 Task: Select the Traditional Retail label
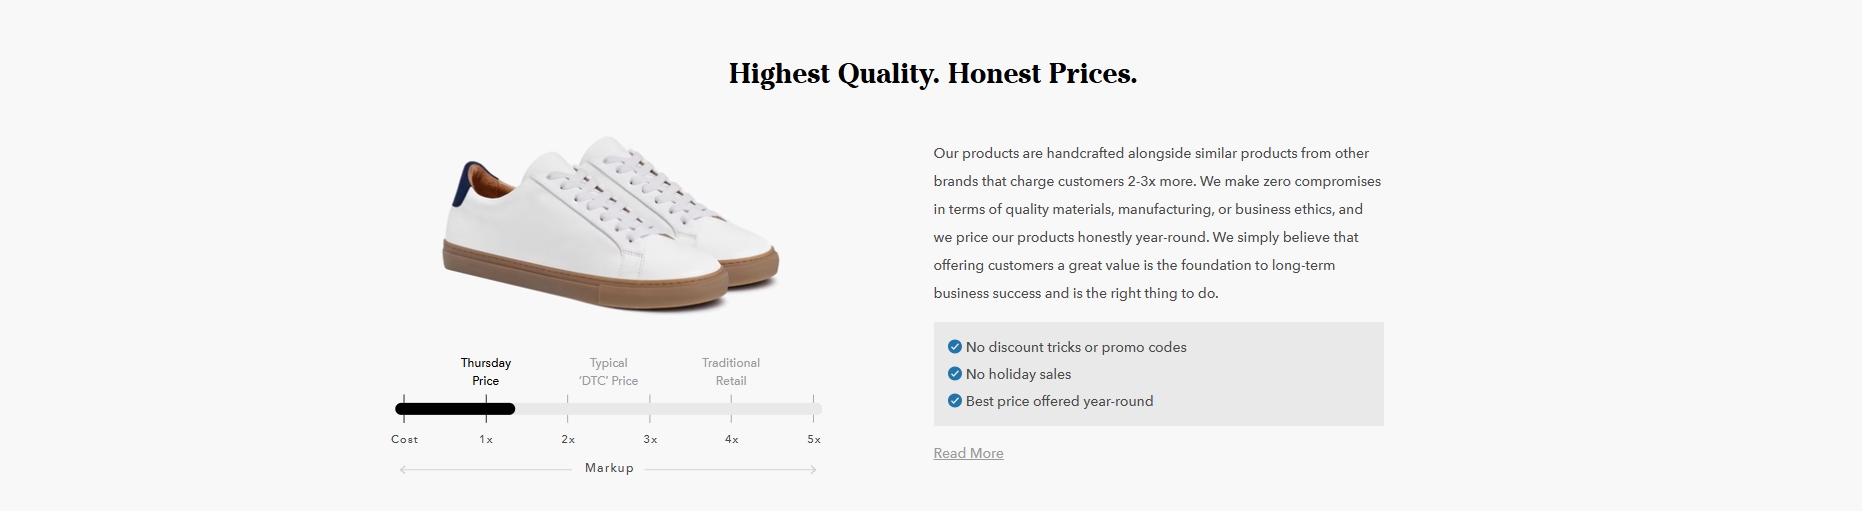point(731,372)
